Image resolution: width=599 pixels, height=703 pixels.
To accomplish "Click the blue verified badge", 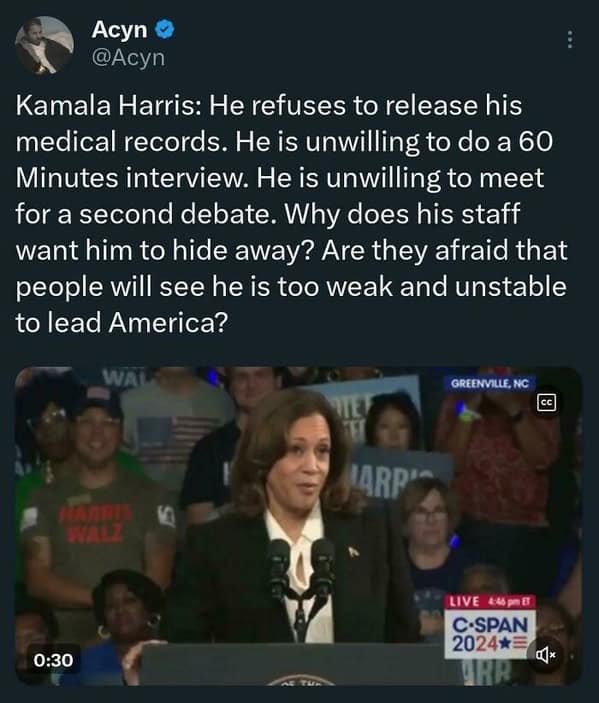I will coord(165,30).
